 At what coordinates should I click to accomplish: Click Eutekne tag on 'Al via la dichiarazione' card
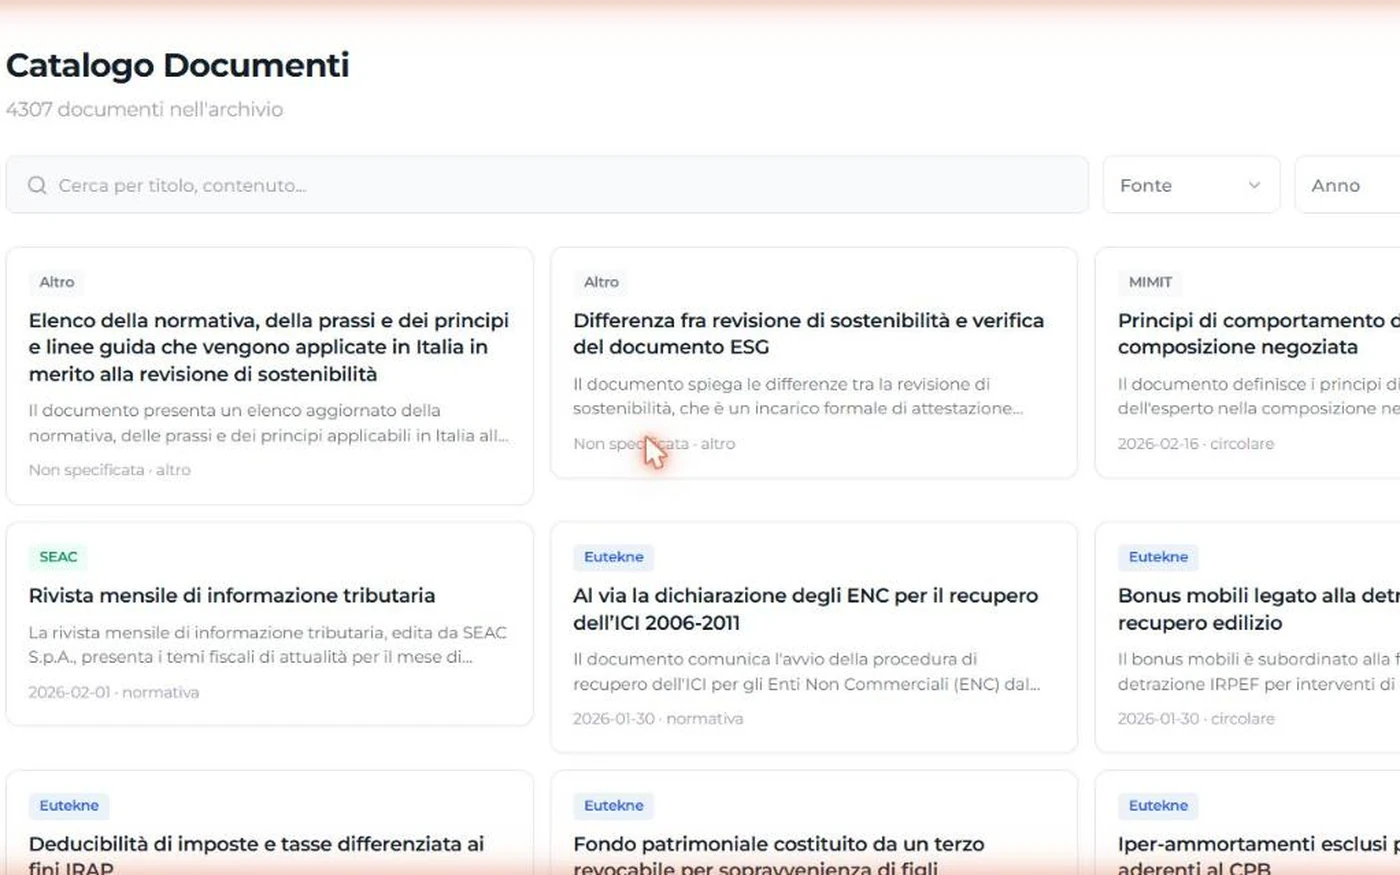point(614,557)
